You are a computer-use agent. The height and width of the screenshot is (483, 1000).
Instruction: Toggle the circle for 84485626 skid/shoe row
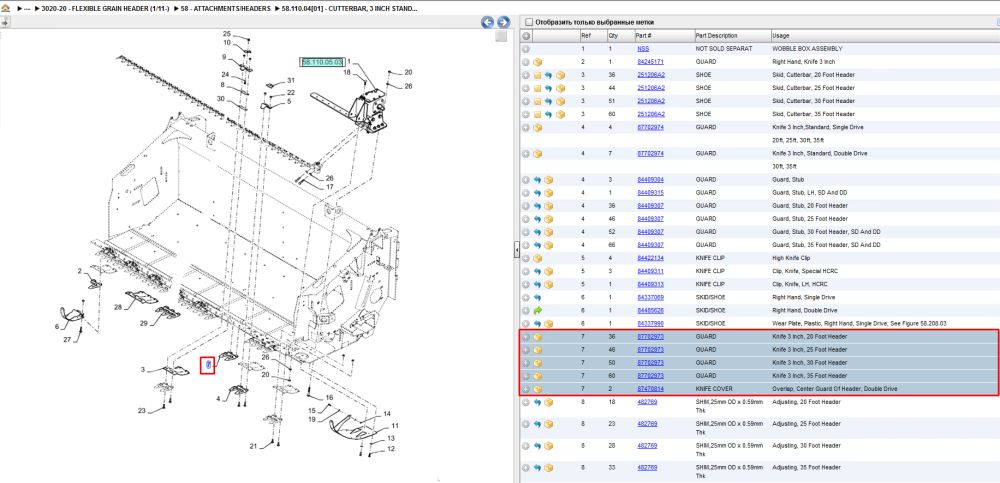(526, 311)
